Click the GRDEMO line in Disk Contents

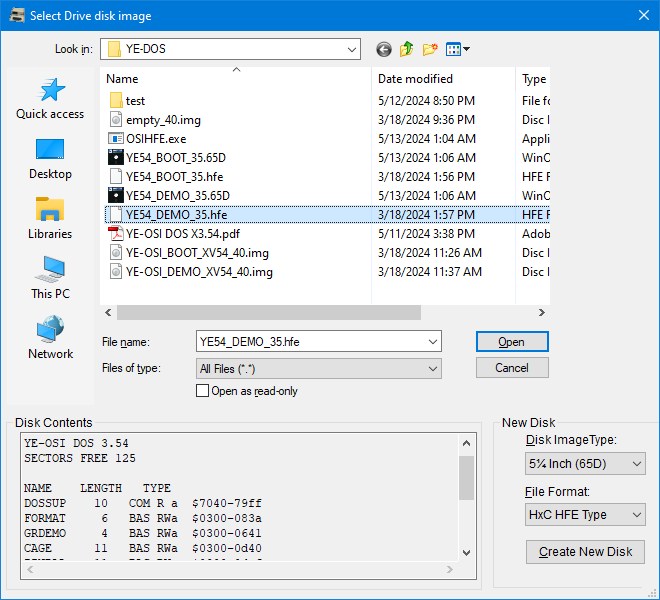click(x=143, y=533)
